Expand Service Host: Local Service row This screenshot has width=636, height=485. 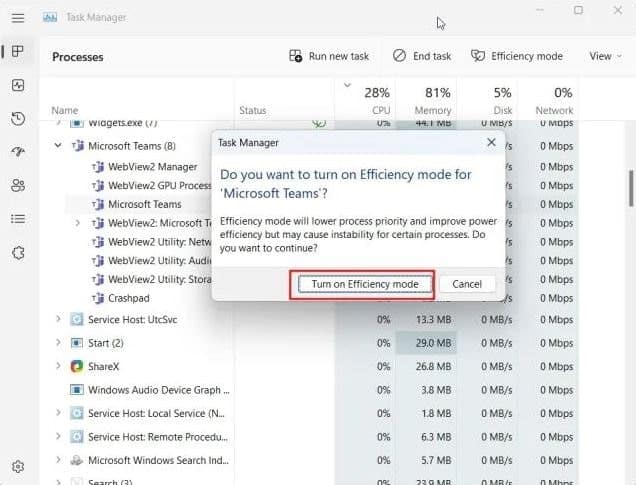(x=58, y=413)
